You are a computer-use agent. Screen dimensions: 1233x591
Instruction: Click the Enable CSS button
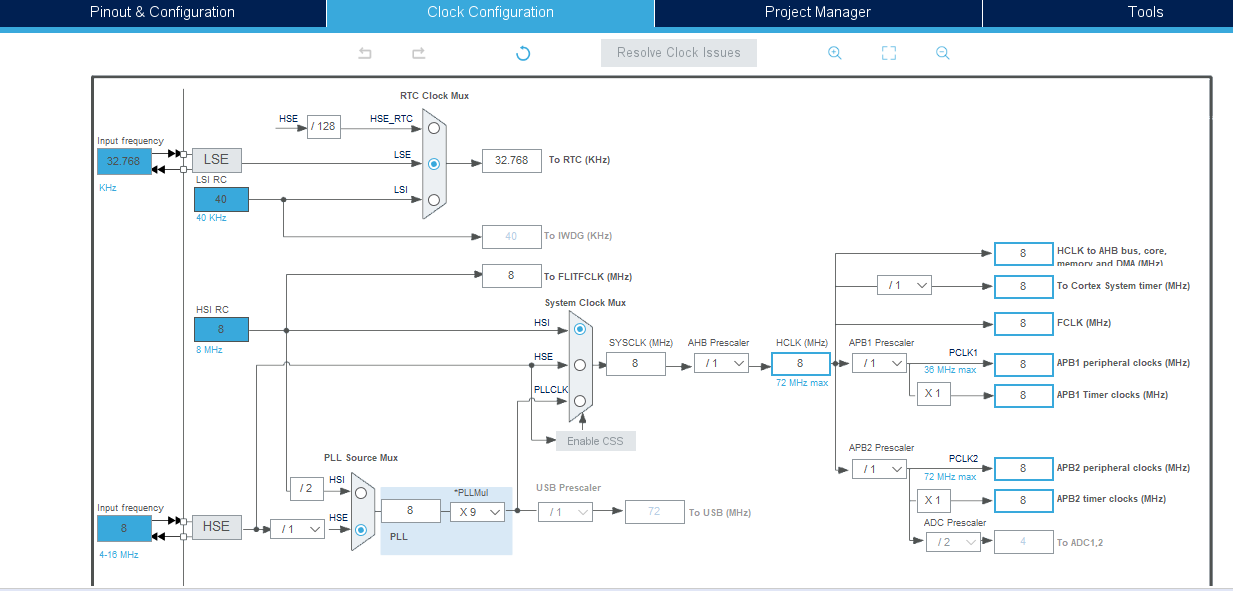tap(596, 441)
